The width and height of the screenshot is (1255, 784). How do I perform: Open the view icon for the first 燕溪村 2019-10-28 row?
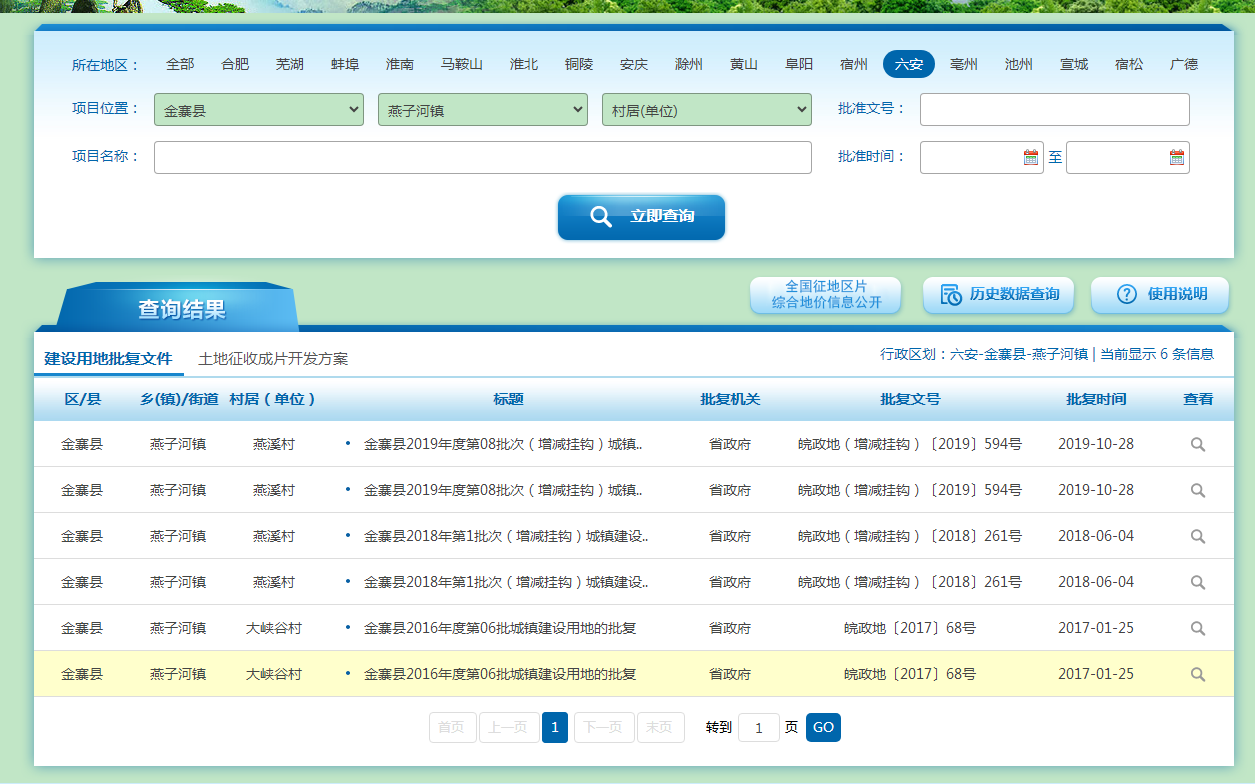point(1197,445)
